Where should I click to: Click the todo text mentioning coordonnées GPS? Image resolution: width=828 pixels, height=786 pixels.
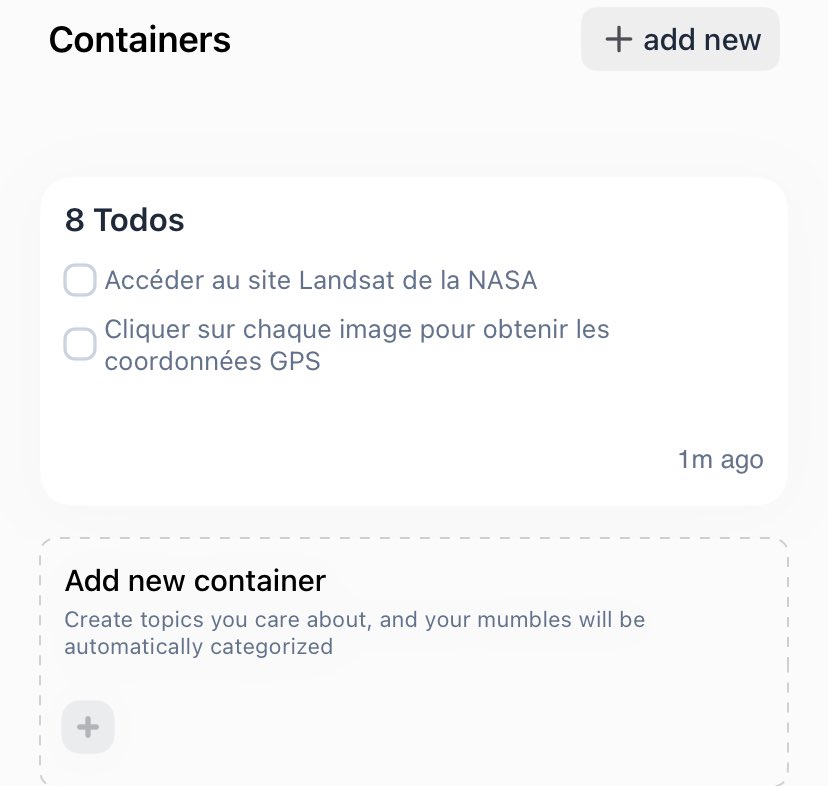click(x=212, y=362)
